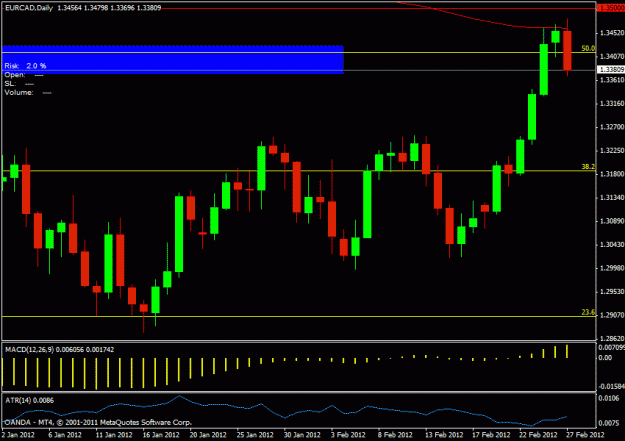The height and width of the screenshot is (441, 625).
Task: Click the 13 Feb 2012 date label
Action: [443, 435]
